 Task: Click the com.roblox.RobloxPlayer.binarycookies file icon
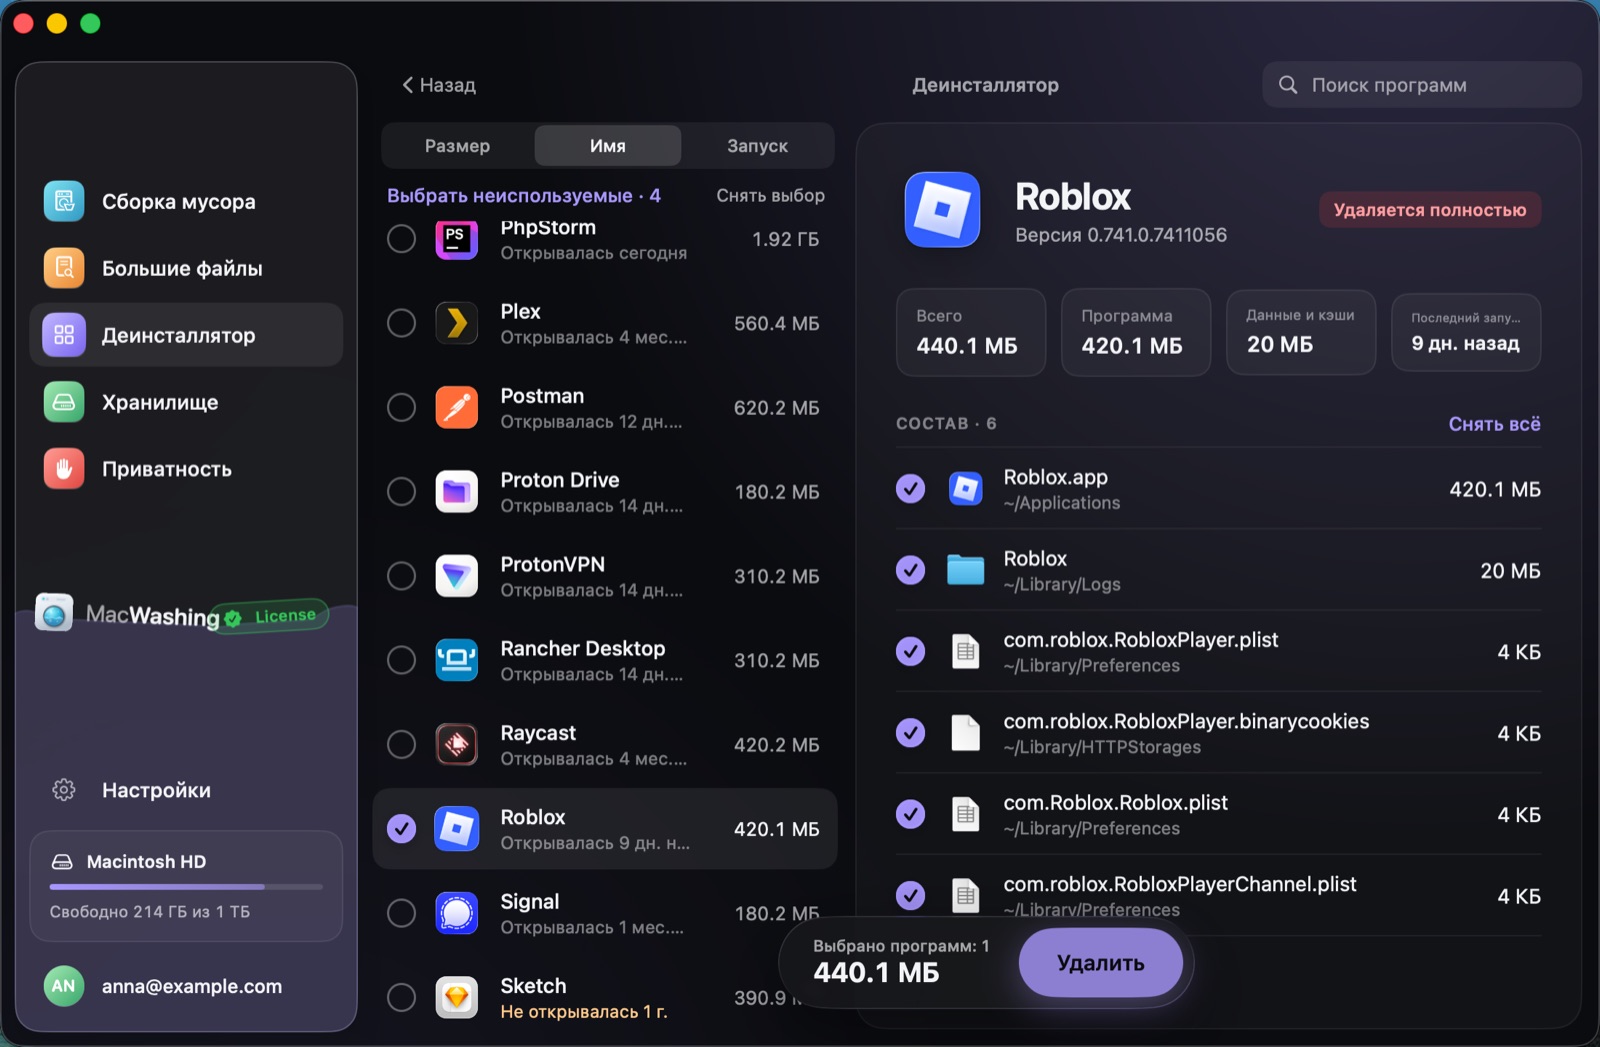pyautogui.click(x=965, y=733)
